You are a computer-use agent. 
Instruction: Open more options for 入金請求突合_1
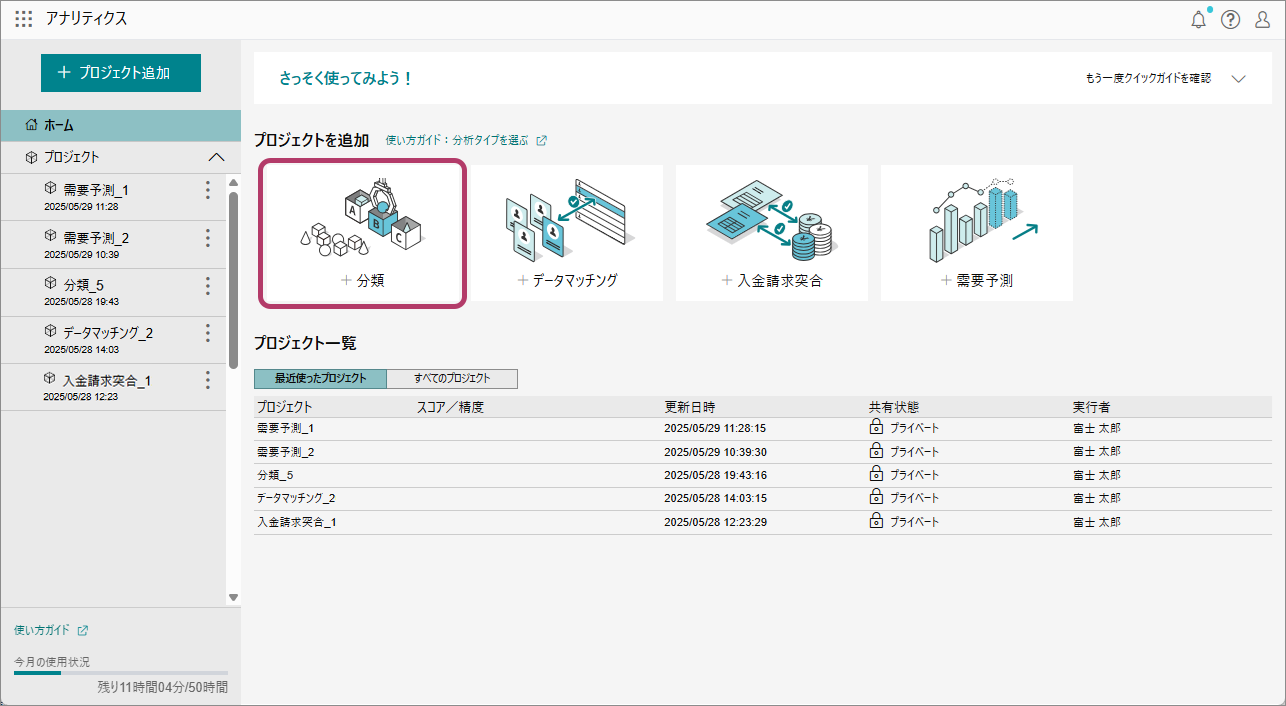click(x=208, y=380)
